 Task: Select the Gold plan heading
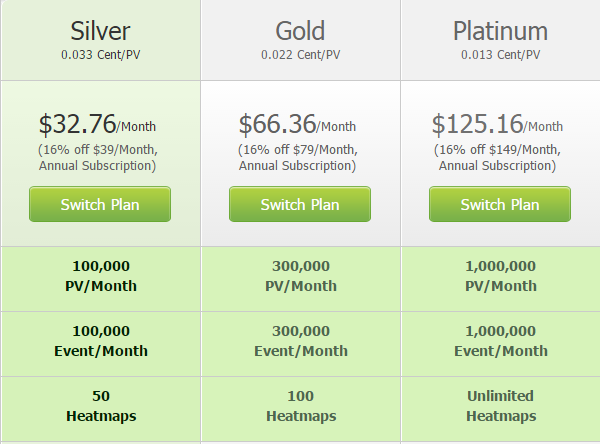click(300, 31)
